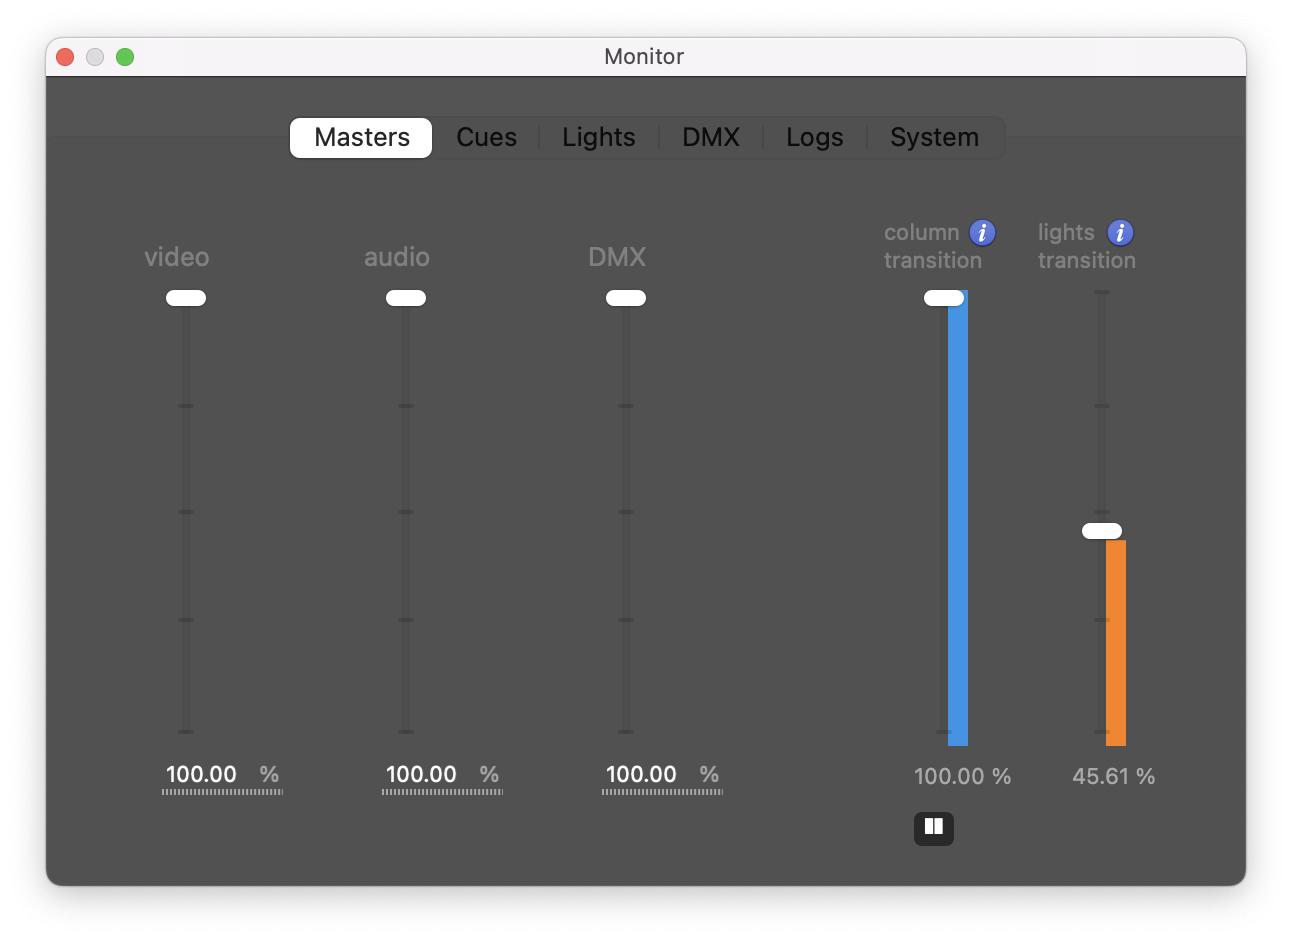Go to the DMX tab
Viewport: 1292px width, 940px height.
click(710, 138)
